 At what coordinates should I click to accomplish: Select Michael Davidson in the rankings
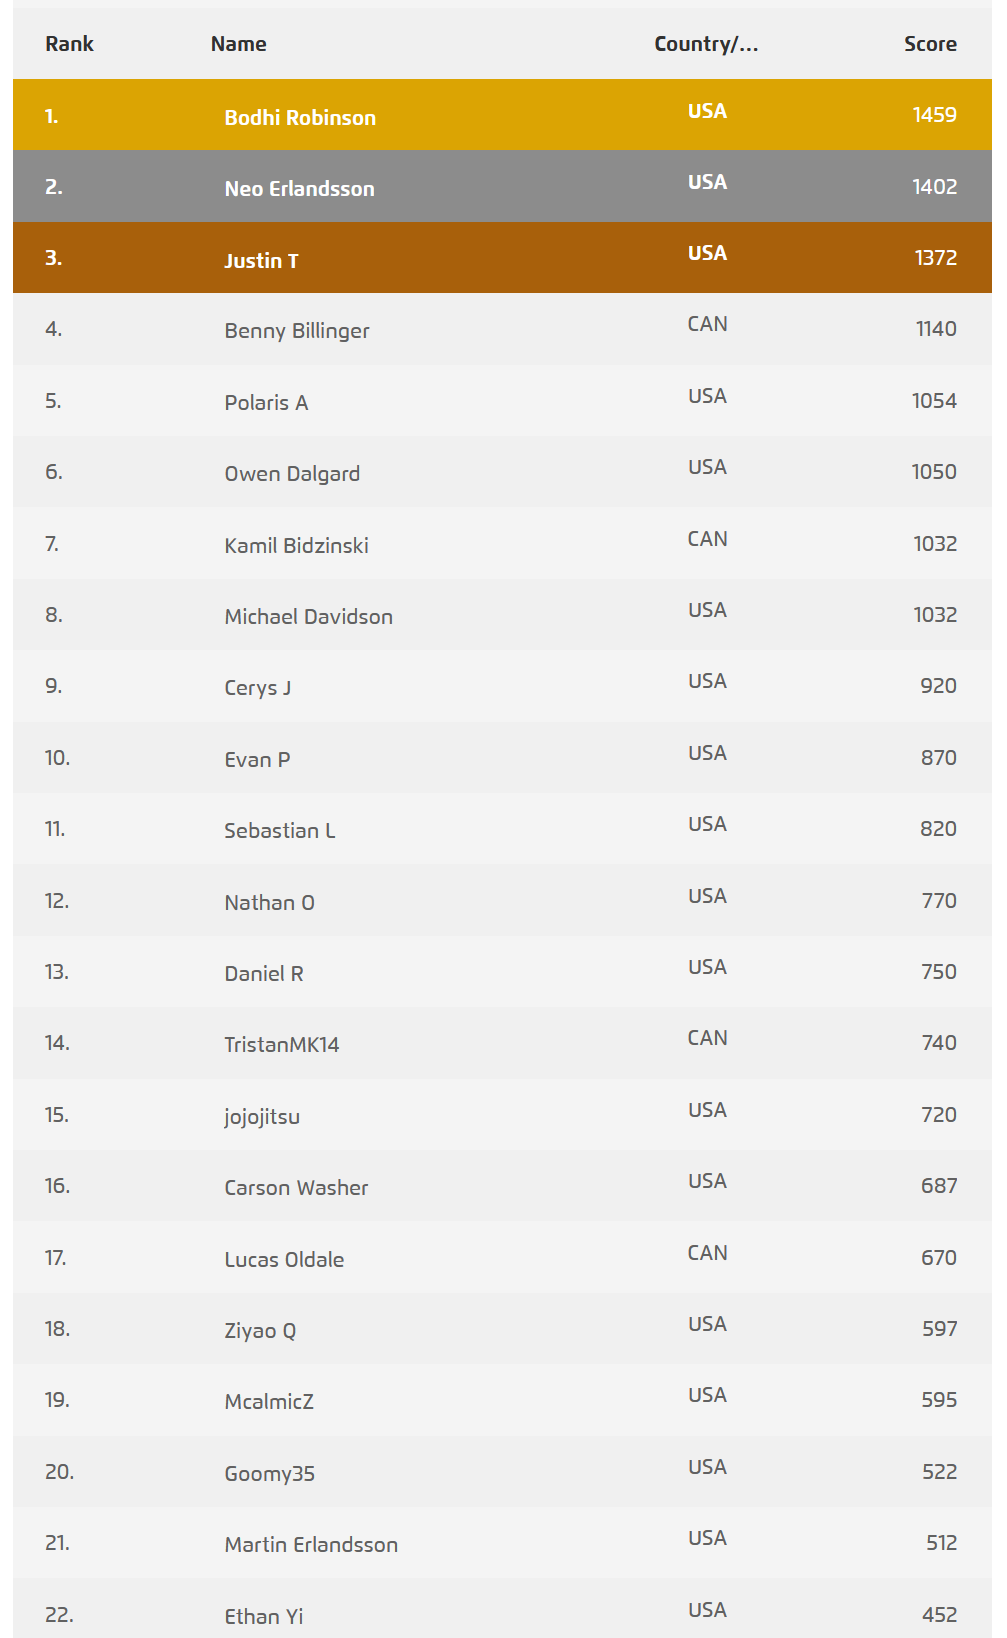pos(308,617)
